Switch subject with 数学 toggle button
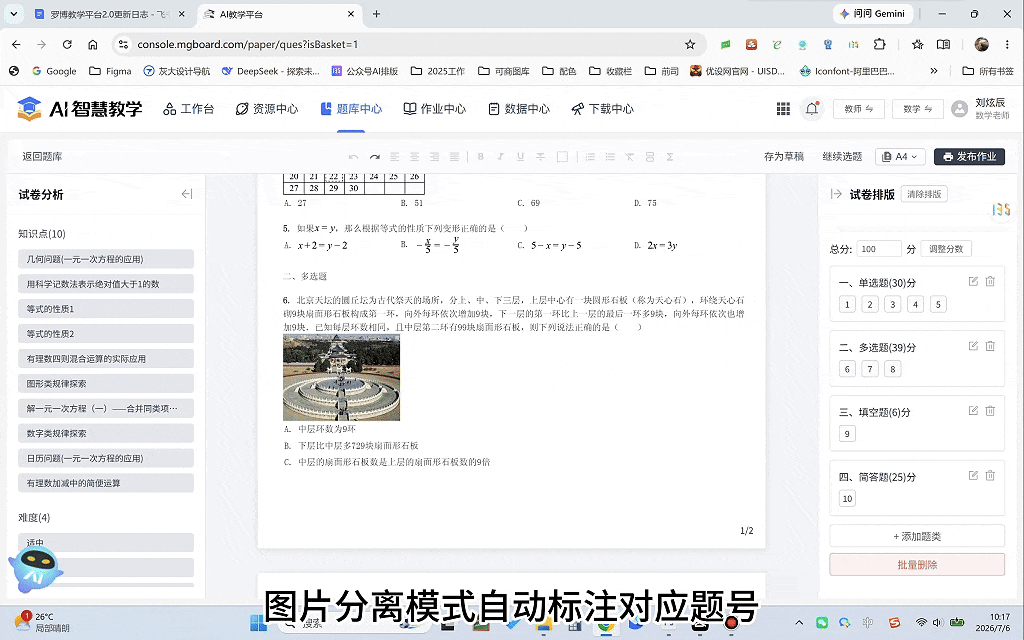The image size is (1024, 640). pyautogui.click(x=918, y=109)
